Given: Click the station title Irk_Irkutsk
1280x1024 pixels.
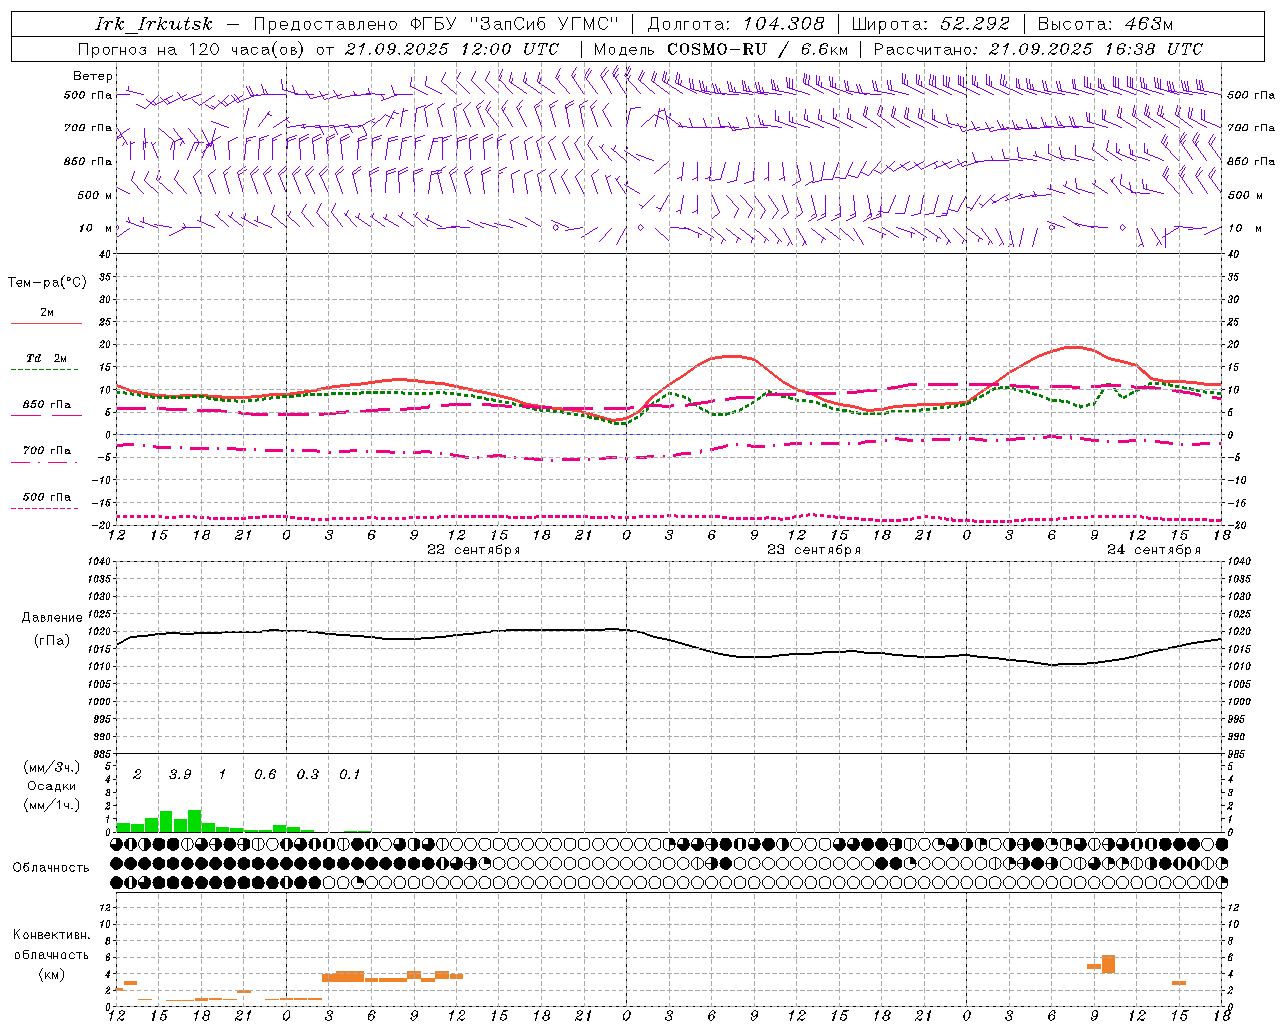Looking at the screenshot, I should pos(153,24).
